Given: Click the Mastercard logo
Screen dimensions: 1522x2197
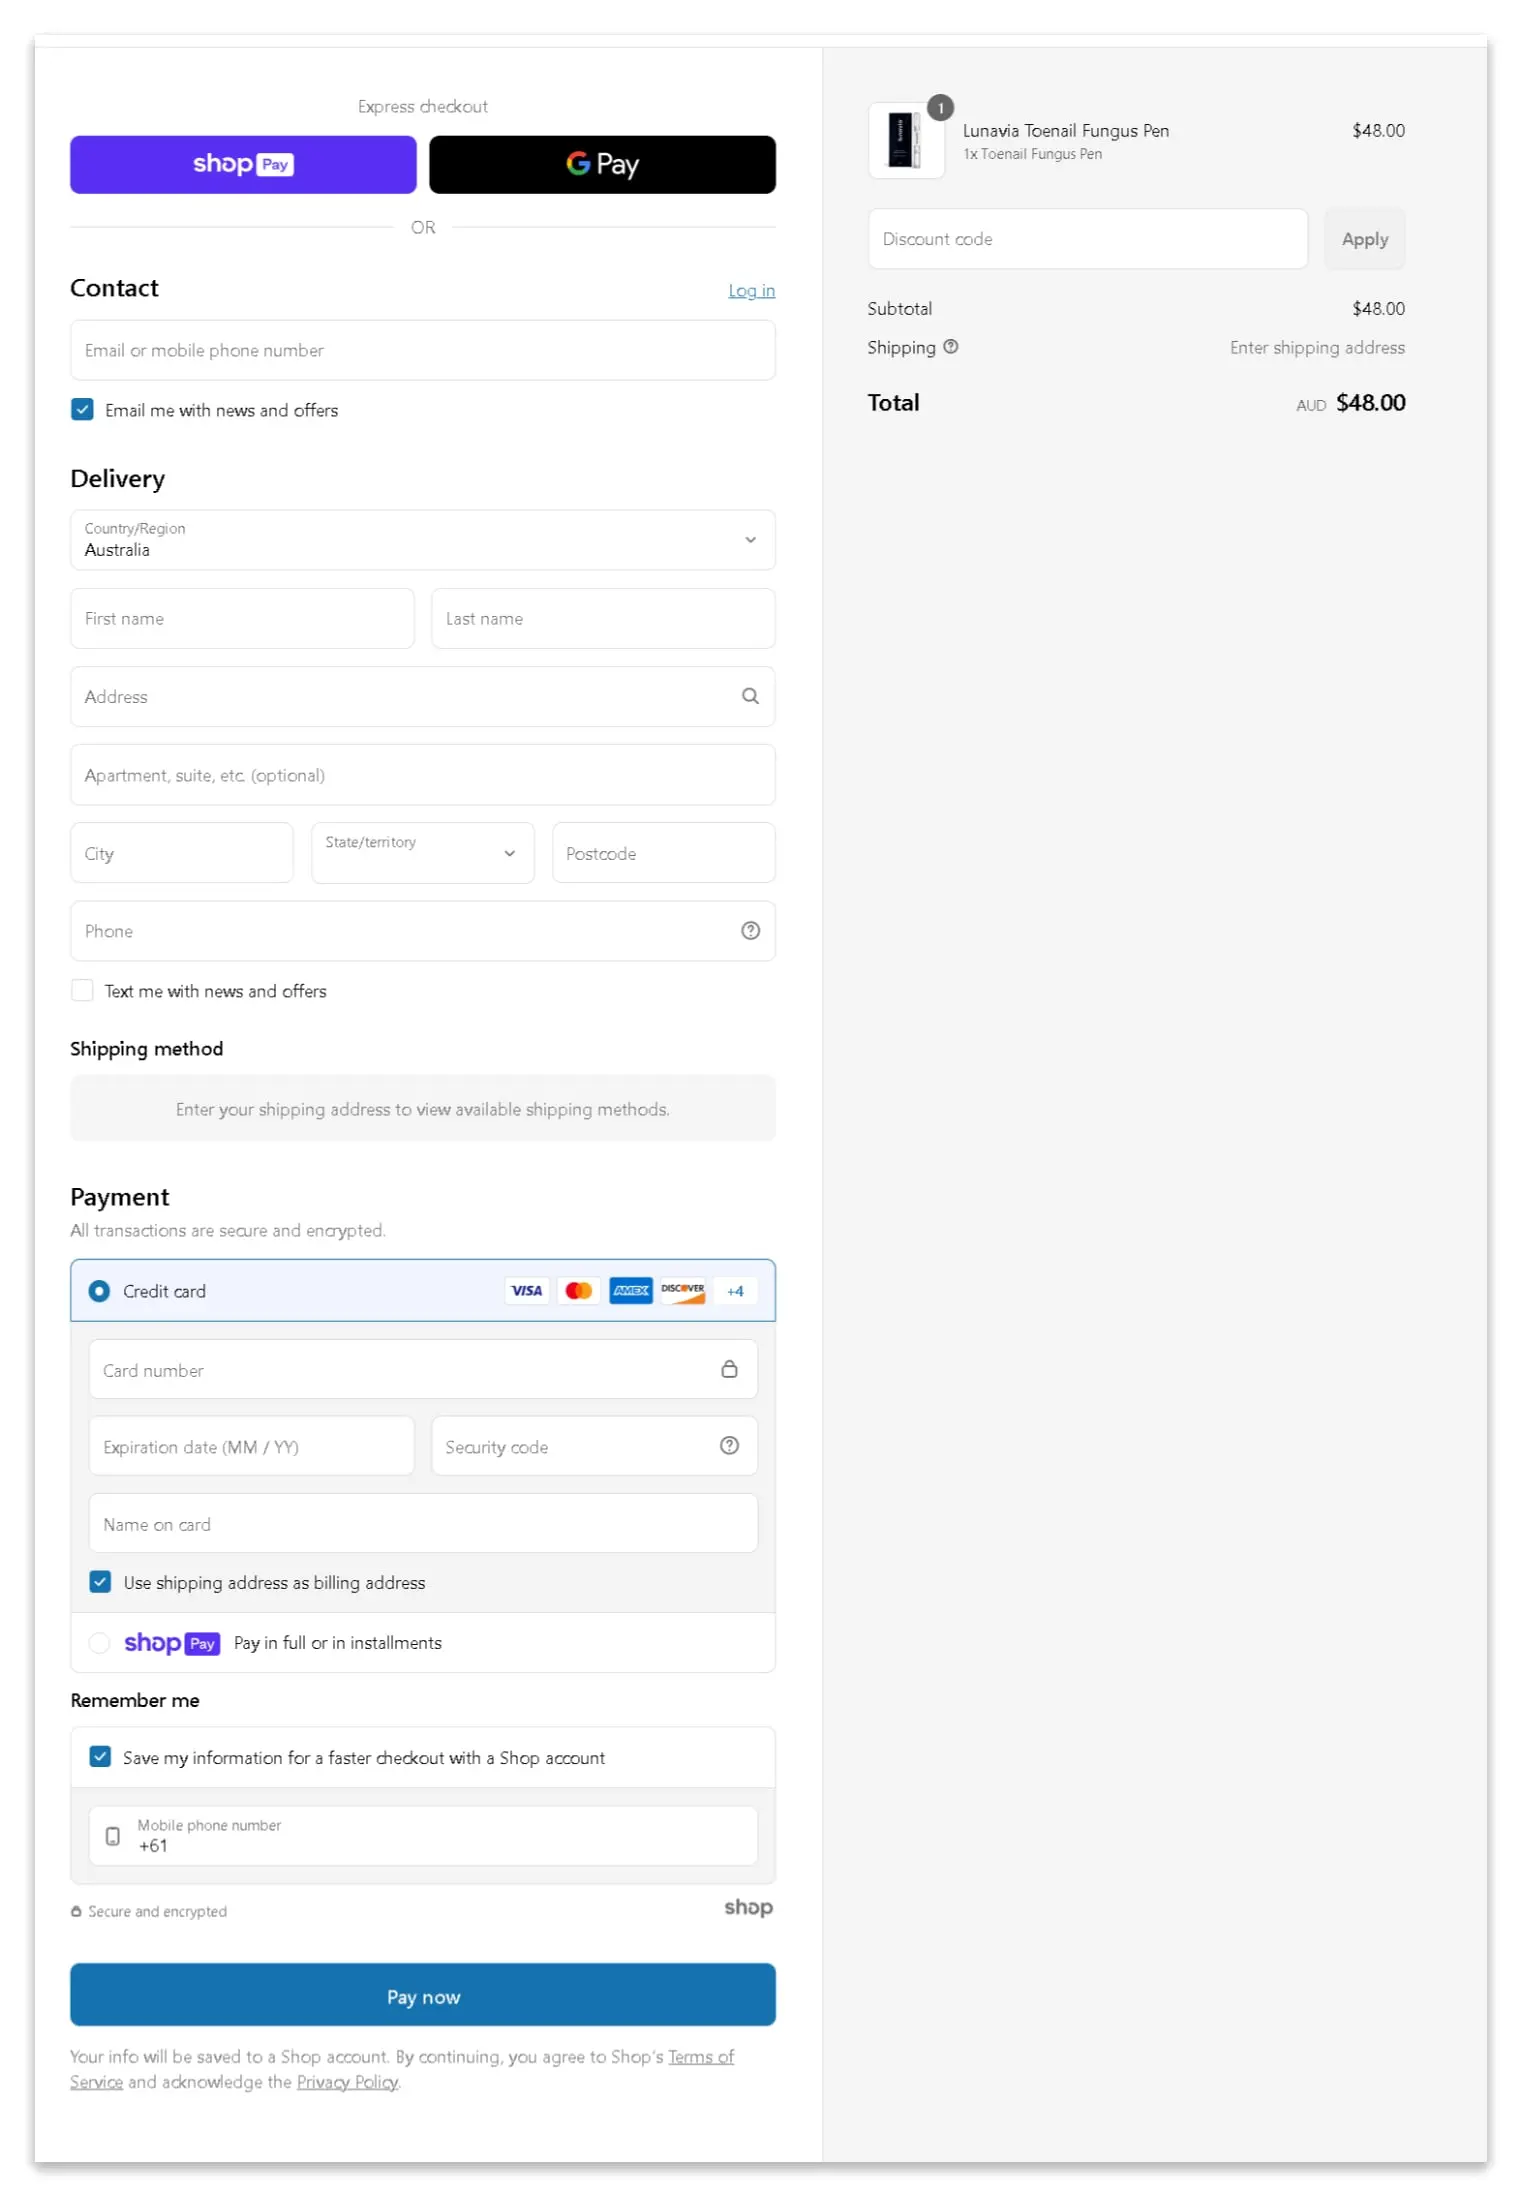Looking at the screenshot, I should coord(579,1291).
